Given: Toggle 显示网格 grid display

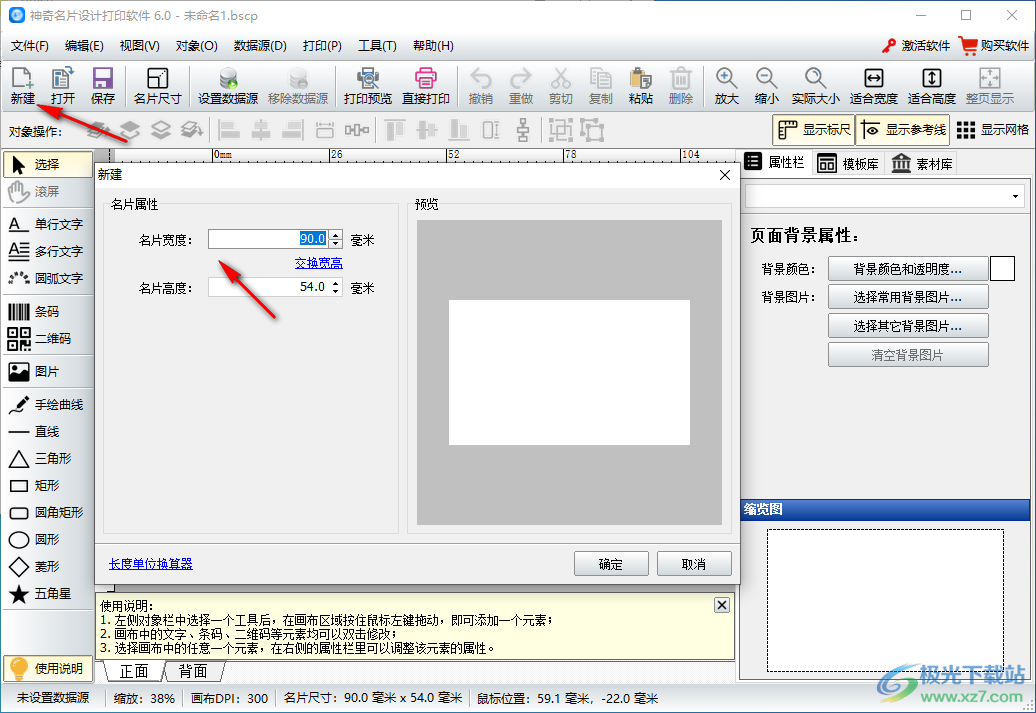Looking at the screenshot, I should point(993,130).
